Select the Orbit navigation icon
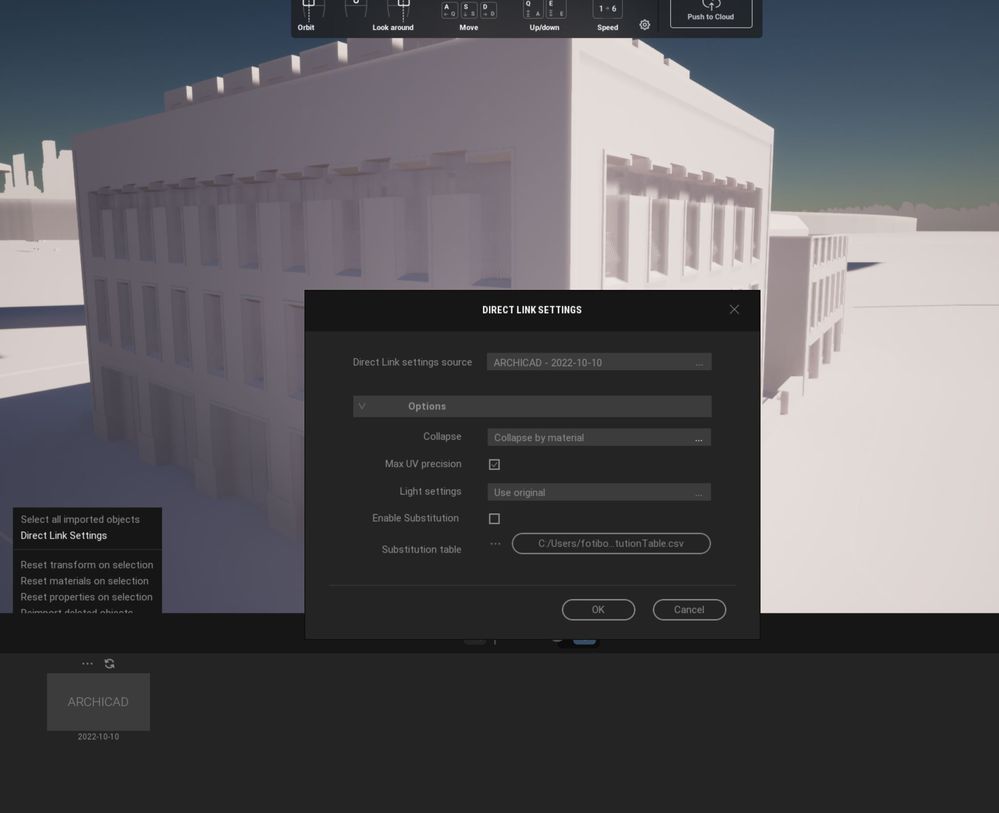Image resolution: width=999 pixels, height=813 pixels. tap(306, 10)
